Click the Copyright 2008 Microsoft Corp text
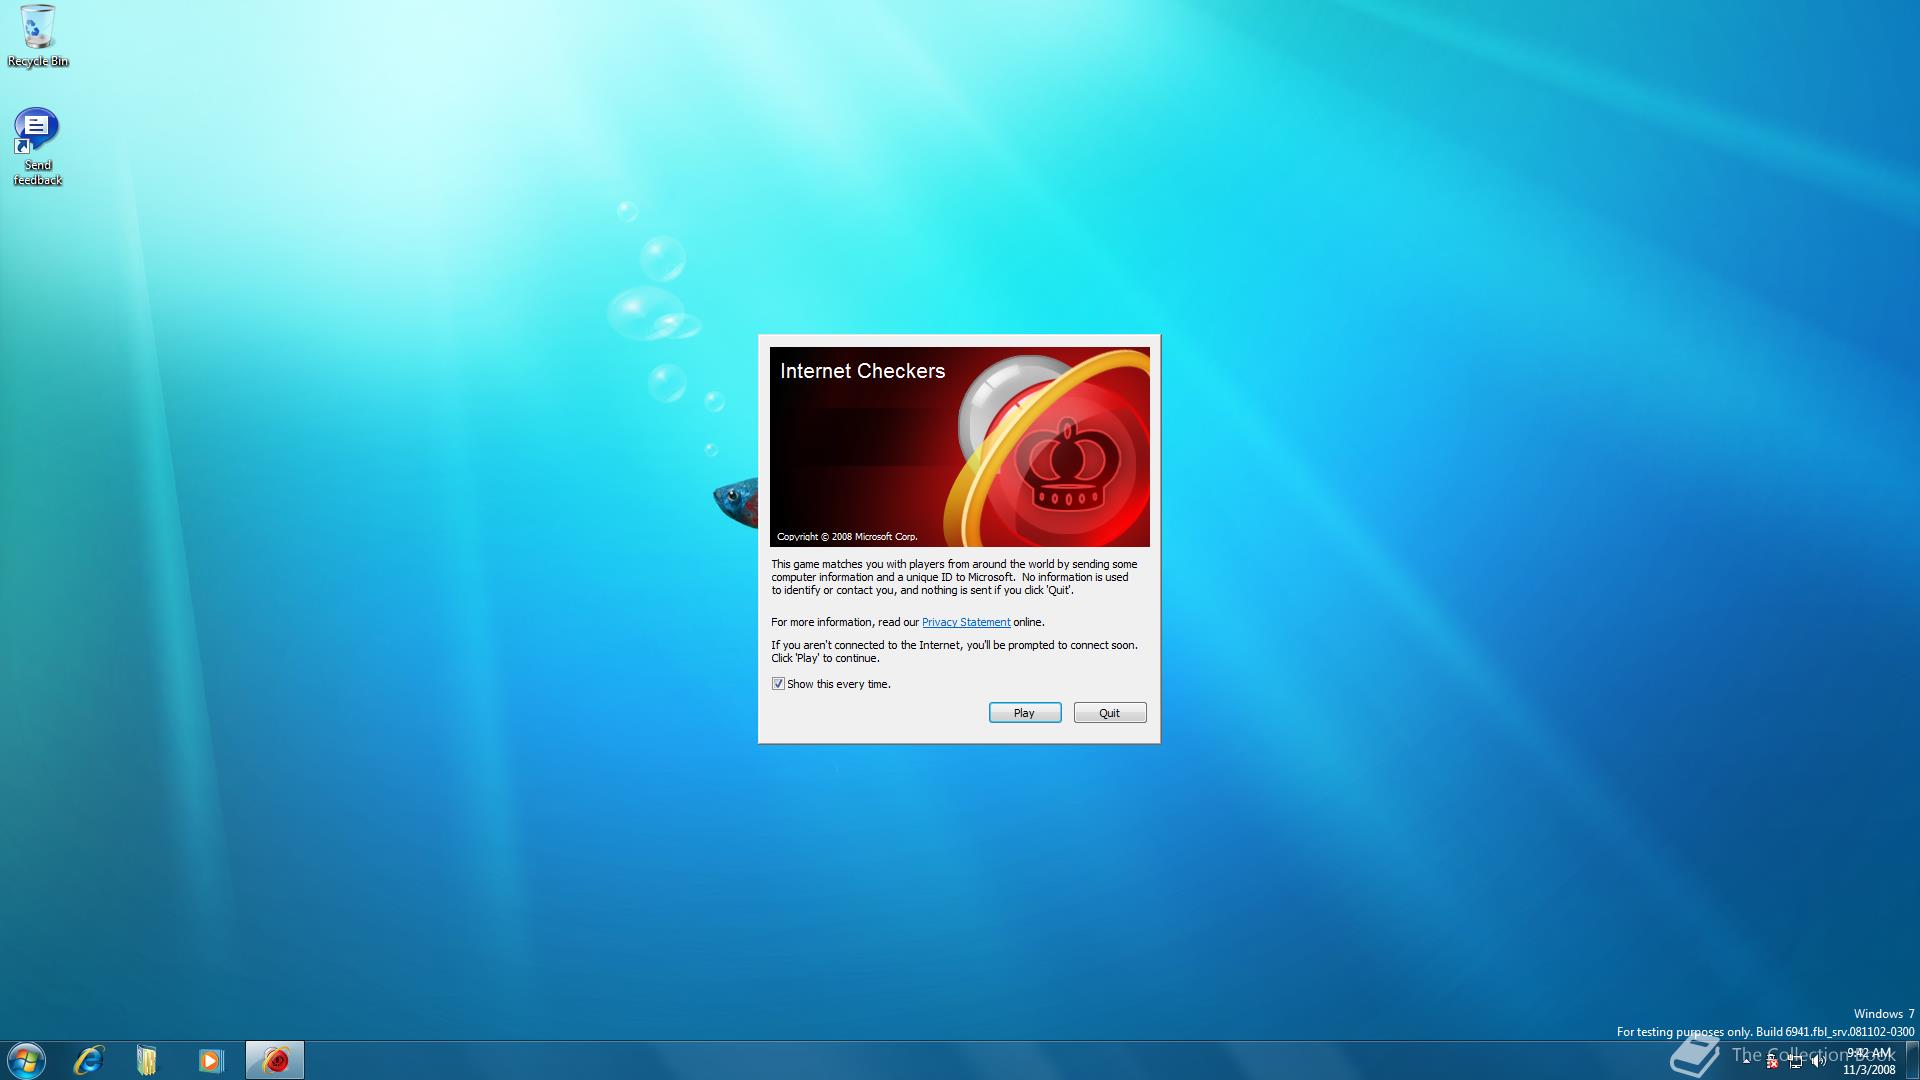 (x=846, y=537)
